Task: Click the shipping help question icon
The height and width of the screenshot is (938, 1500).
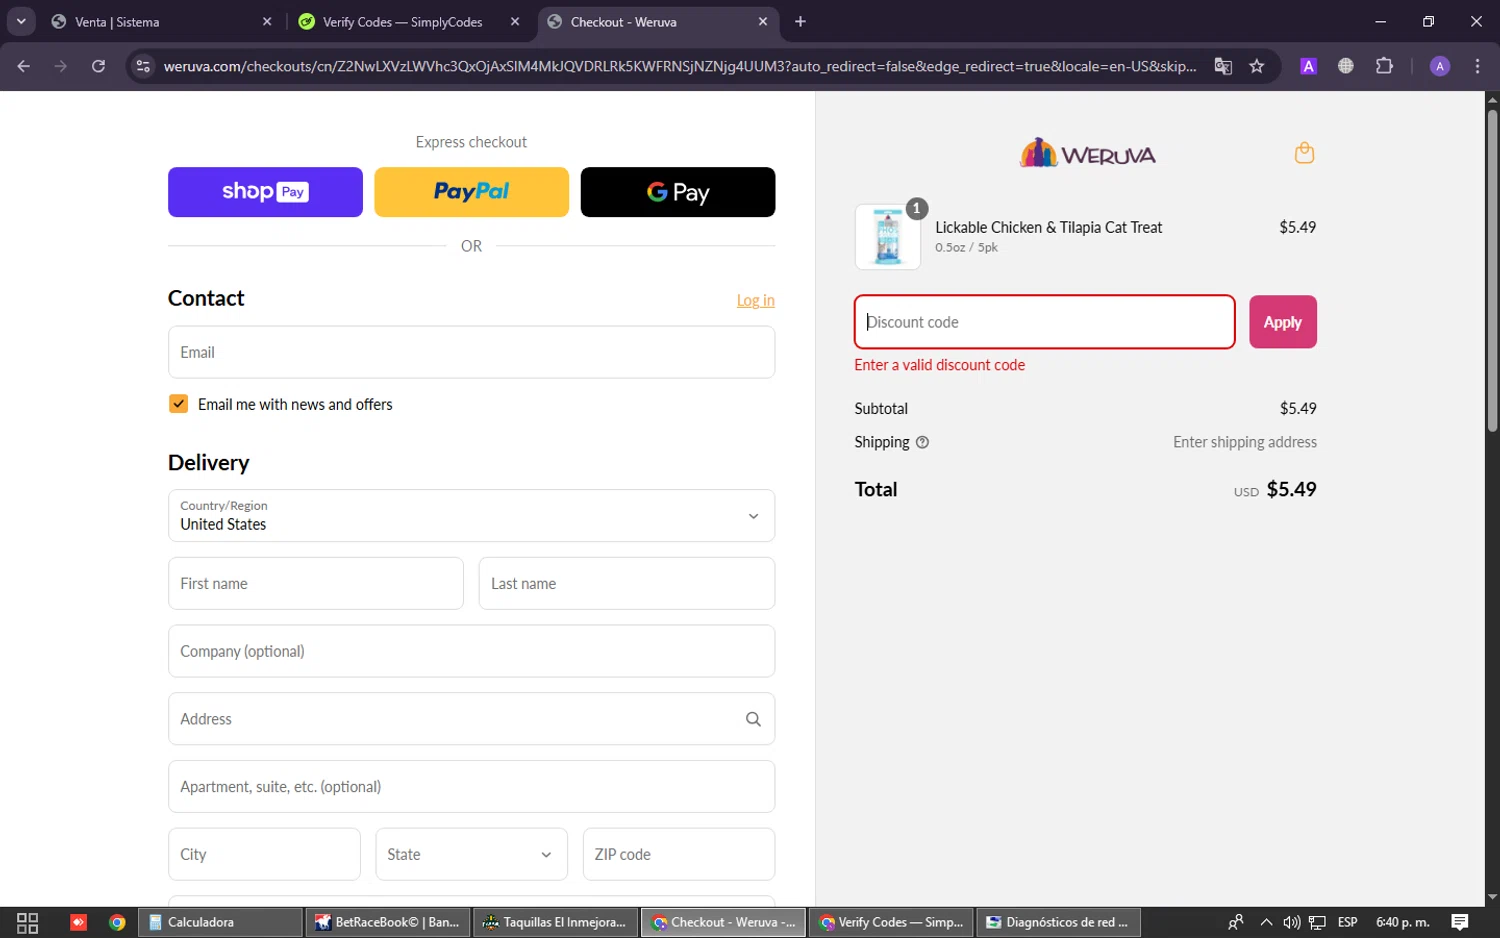Action: 922,442
